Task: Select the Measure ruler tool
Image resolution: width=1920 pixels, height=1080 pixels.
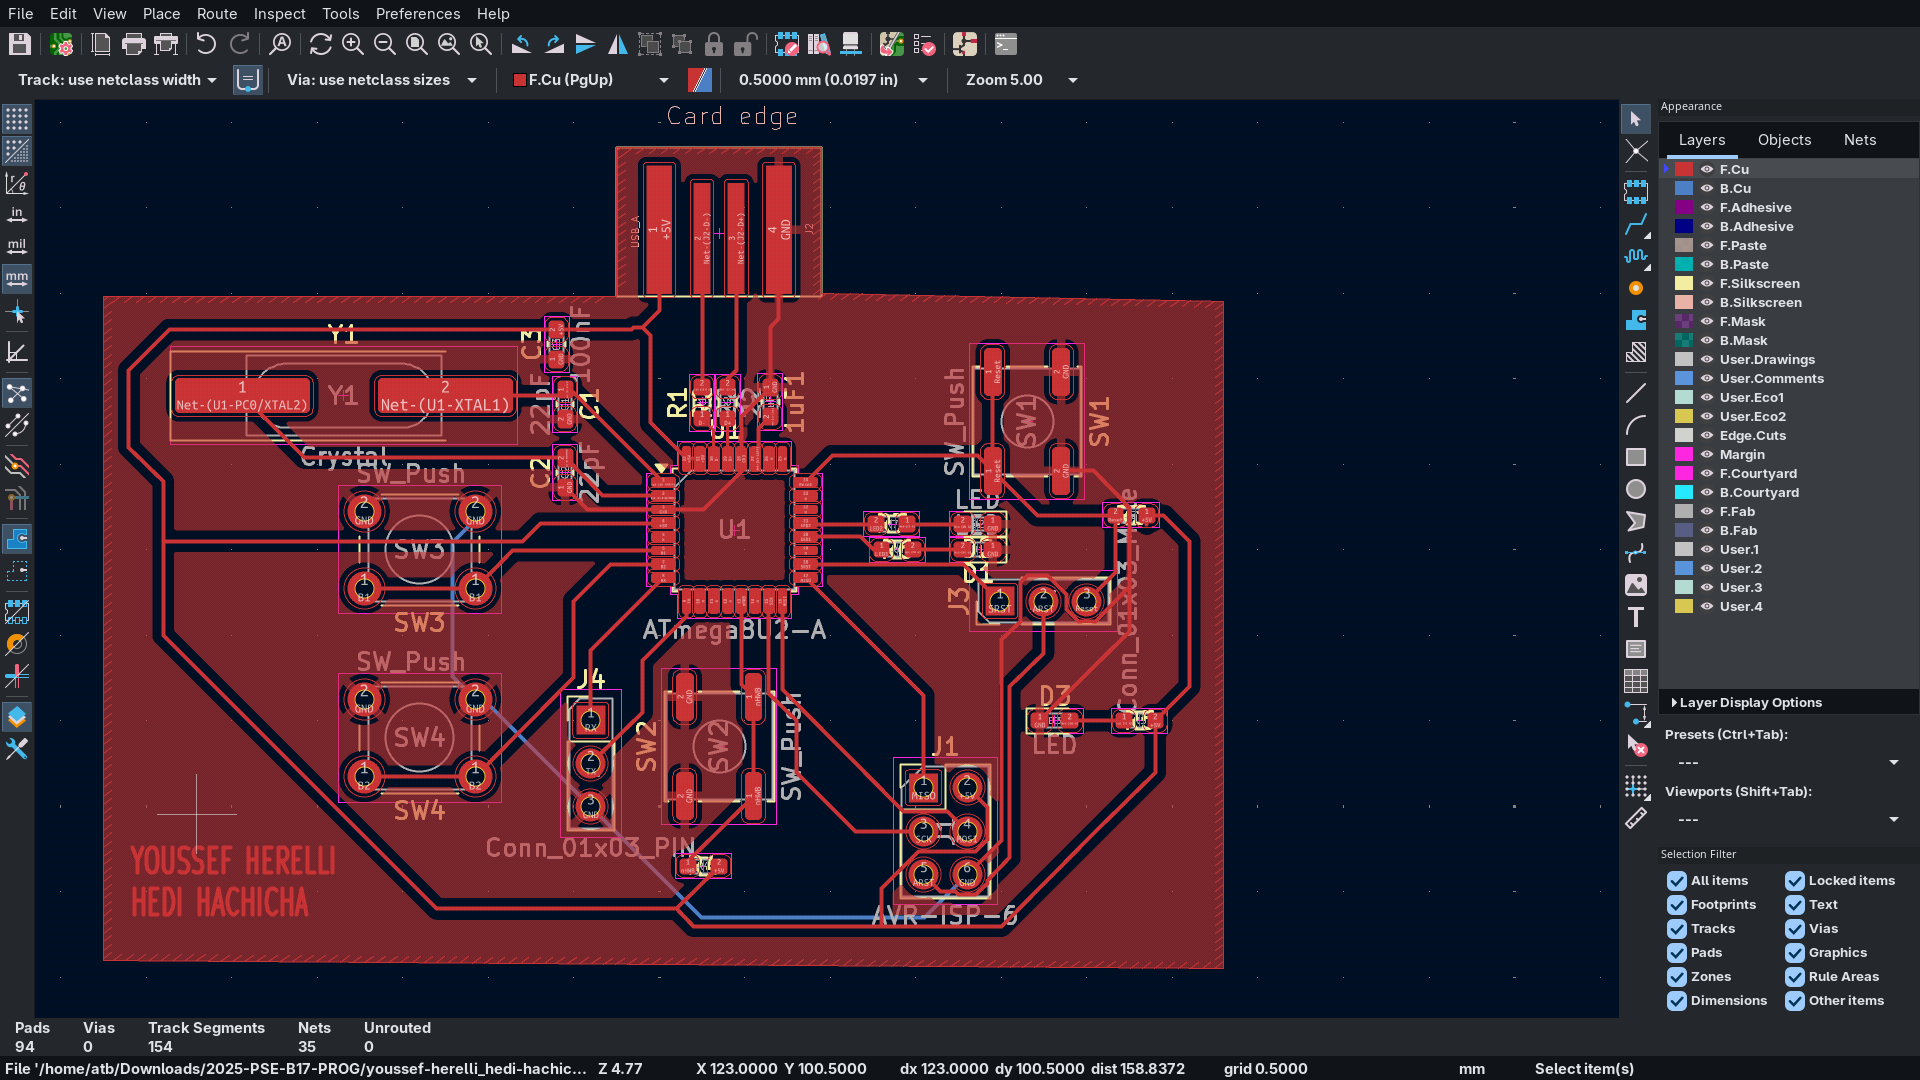Action: click(x=1636, y=819)
